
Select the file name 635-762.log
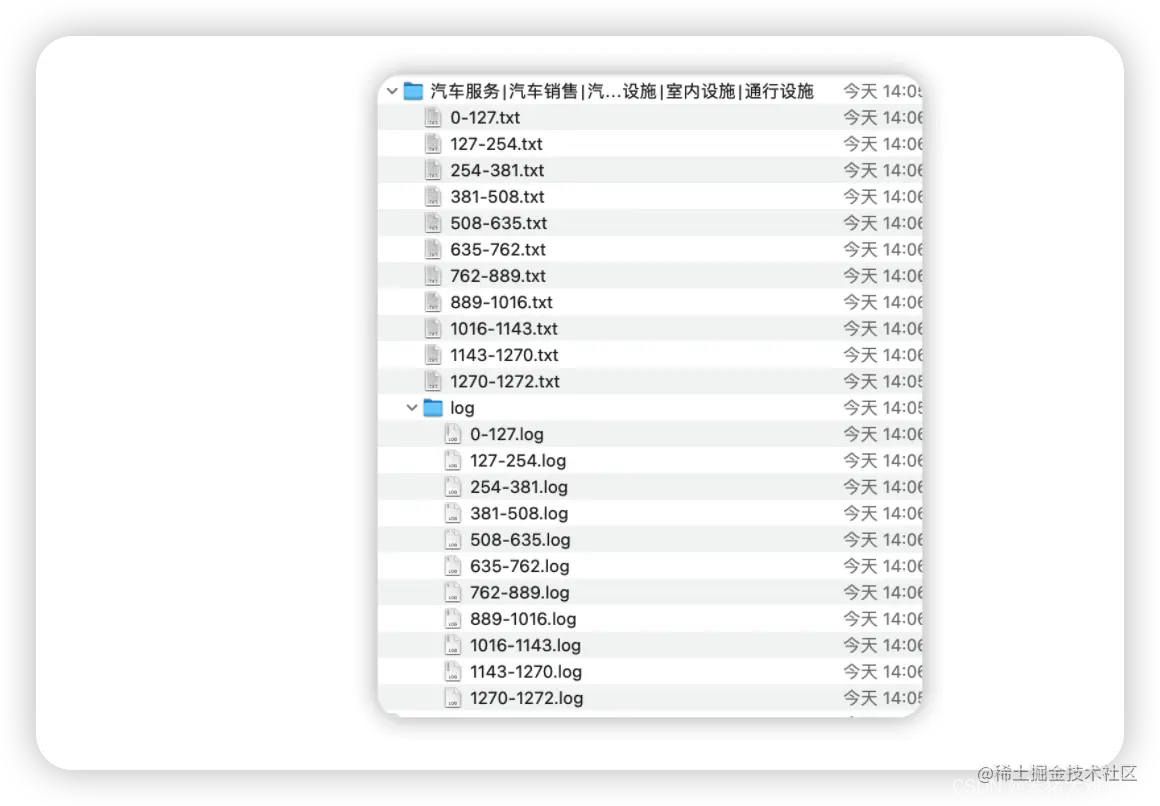pos(519,566)
